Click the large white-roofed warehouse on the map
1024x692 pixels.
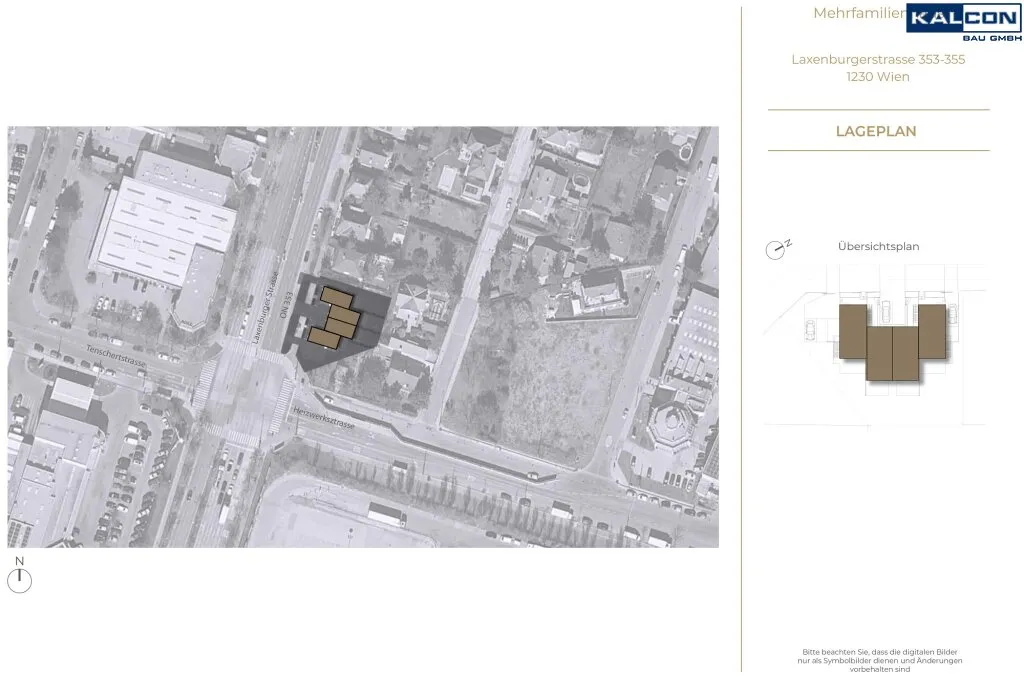pos(163,227)
